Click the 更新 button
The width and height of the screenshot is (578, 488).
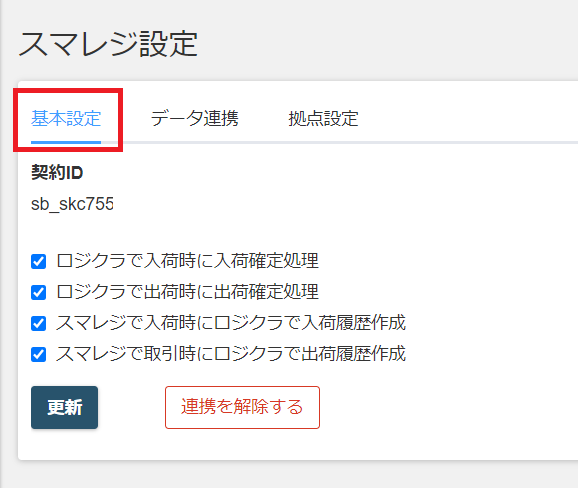(x=65, y=407)
